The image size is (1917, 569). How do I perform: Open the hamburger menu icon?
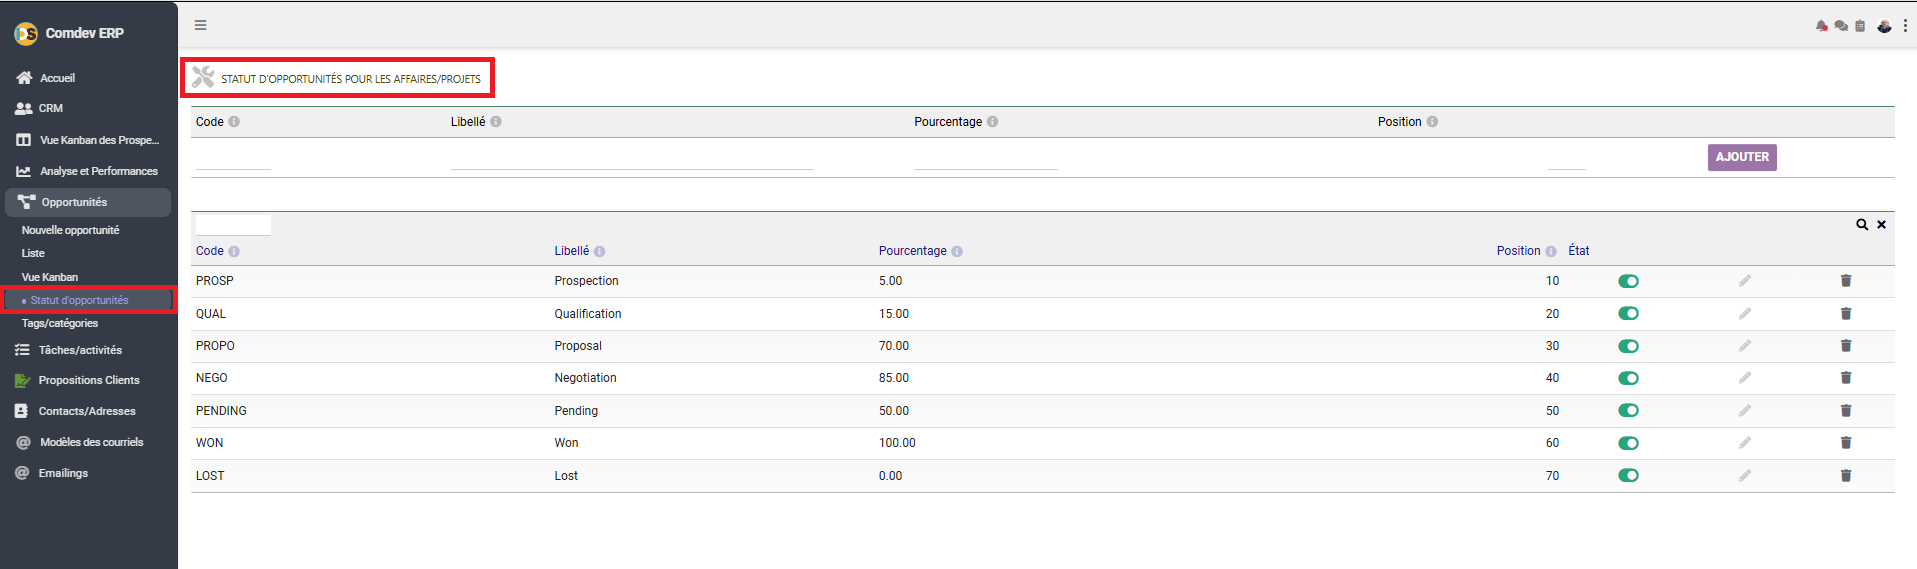[200, 25]
